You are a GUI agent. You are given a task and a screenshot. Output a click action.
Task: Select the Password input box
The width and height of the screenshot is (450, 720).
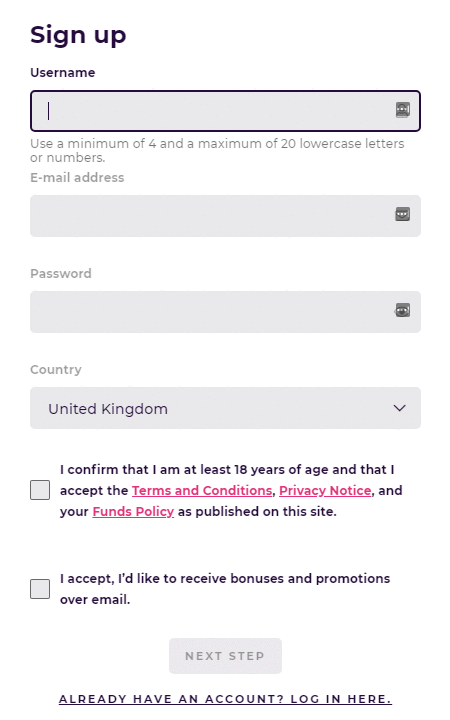click(225, 312)
